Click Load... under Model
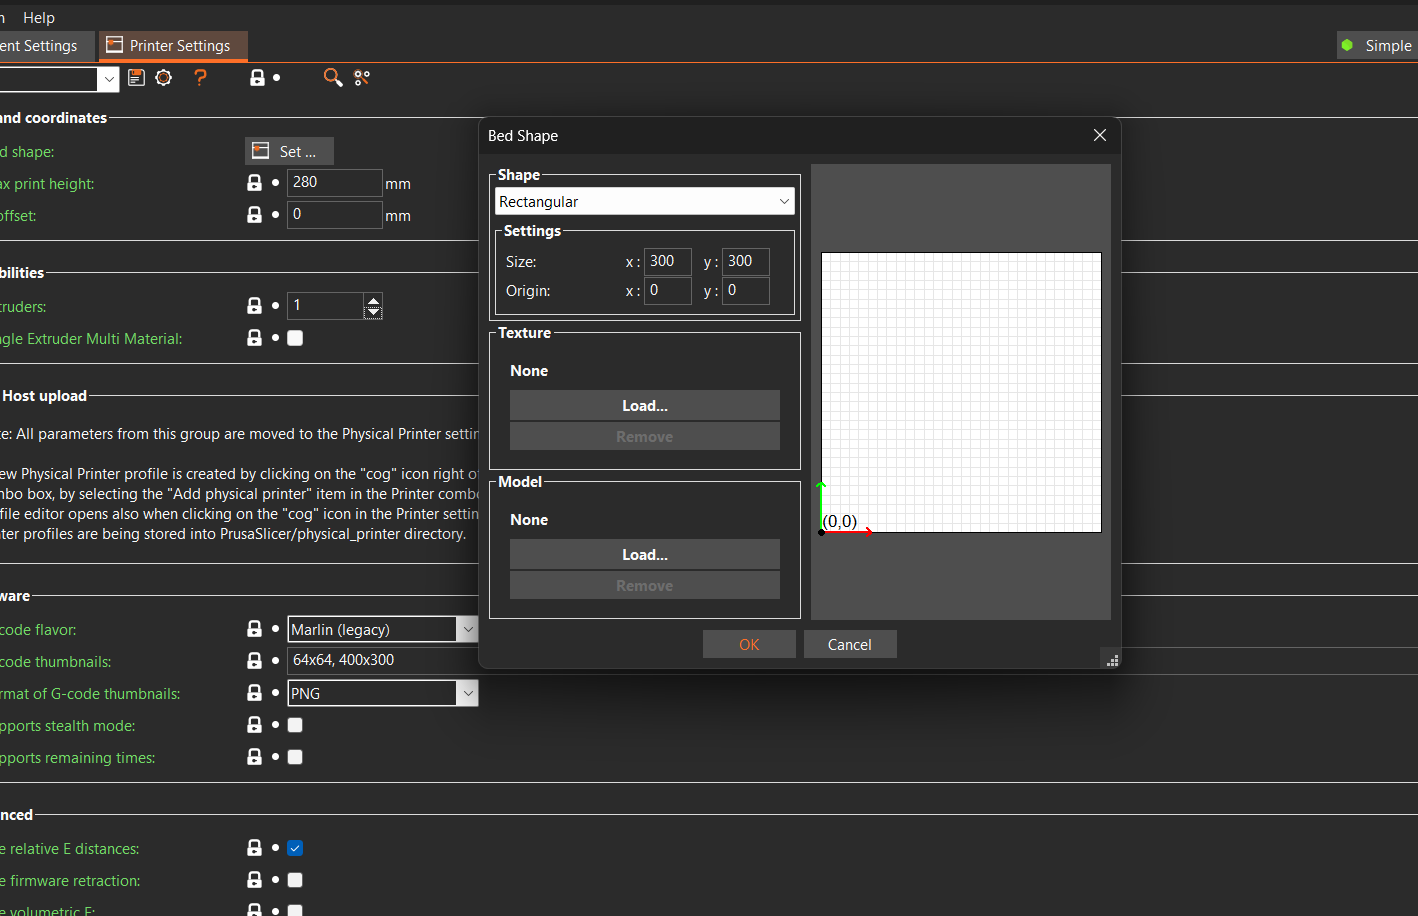 point(645,554)
